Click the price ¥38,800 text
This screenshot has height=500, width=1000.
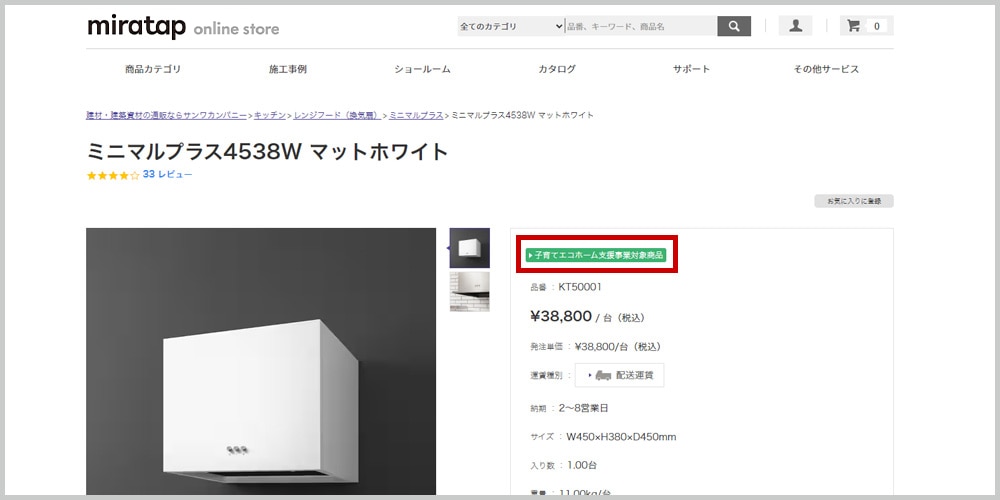point(561,316)
